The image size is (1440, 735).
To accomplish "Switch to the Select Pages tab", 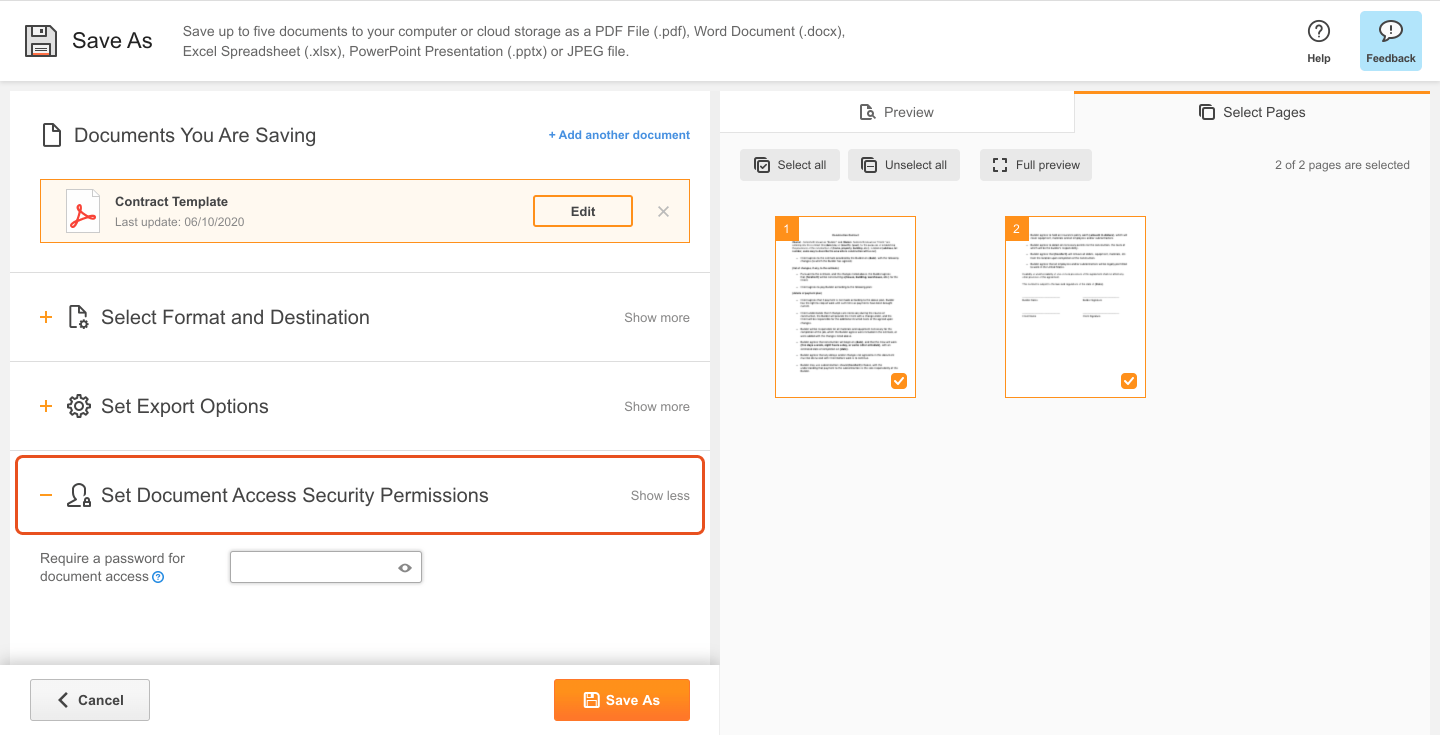I will tap(1252, 112).
